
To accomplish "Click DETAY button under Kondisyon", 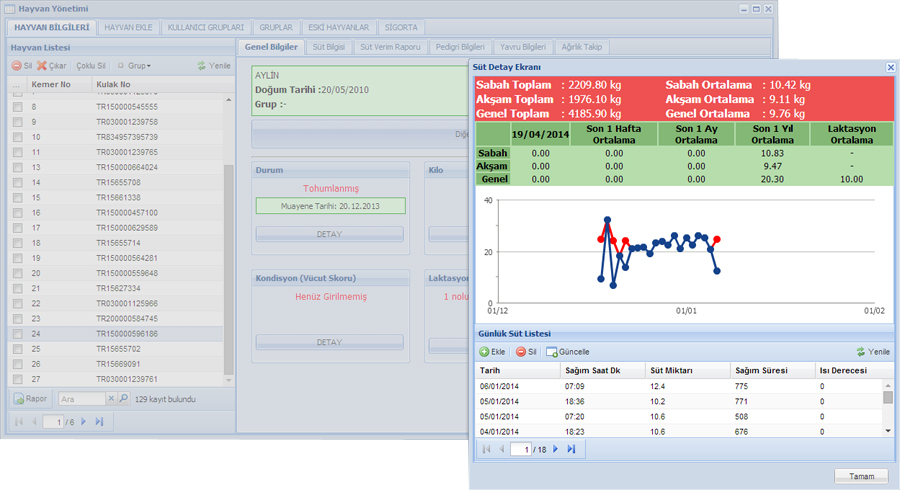I will [x=329, y=343].
